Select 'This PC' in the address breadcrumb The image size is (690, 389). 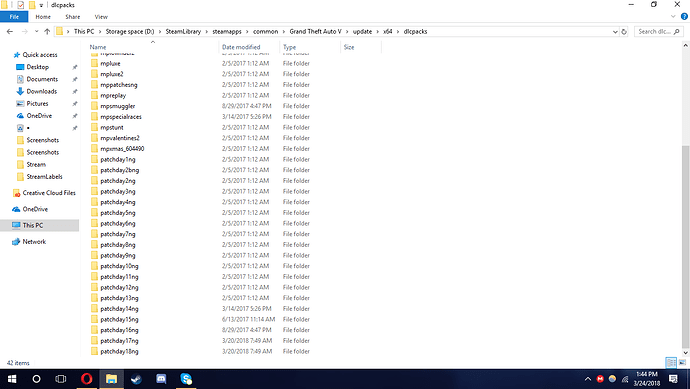84,32
